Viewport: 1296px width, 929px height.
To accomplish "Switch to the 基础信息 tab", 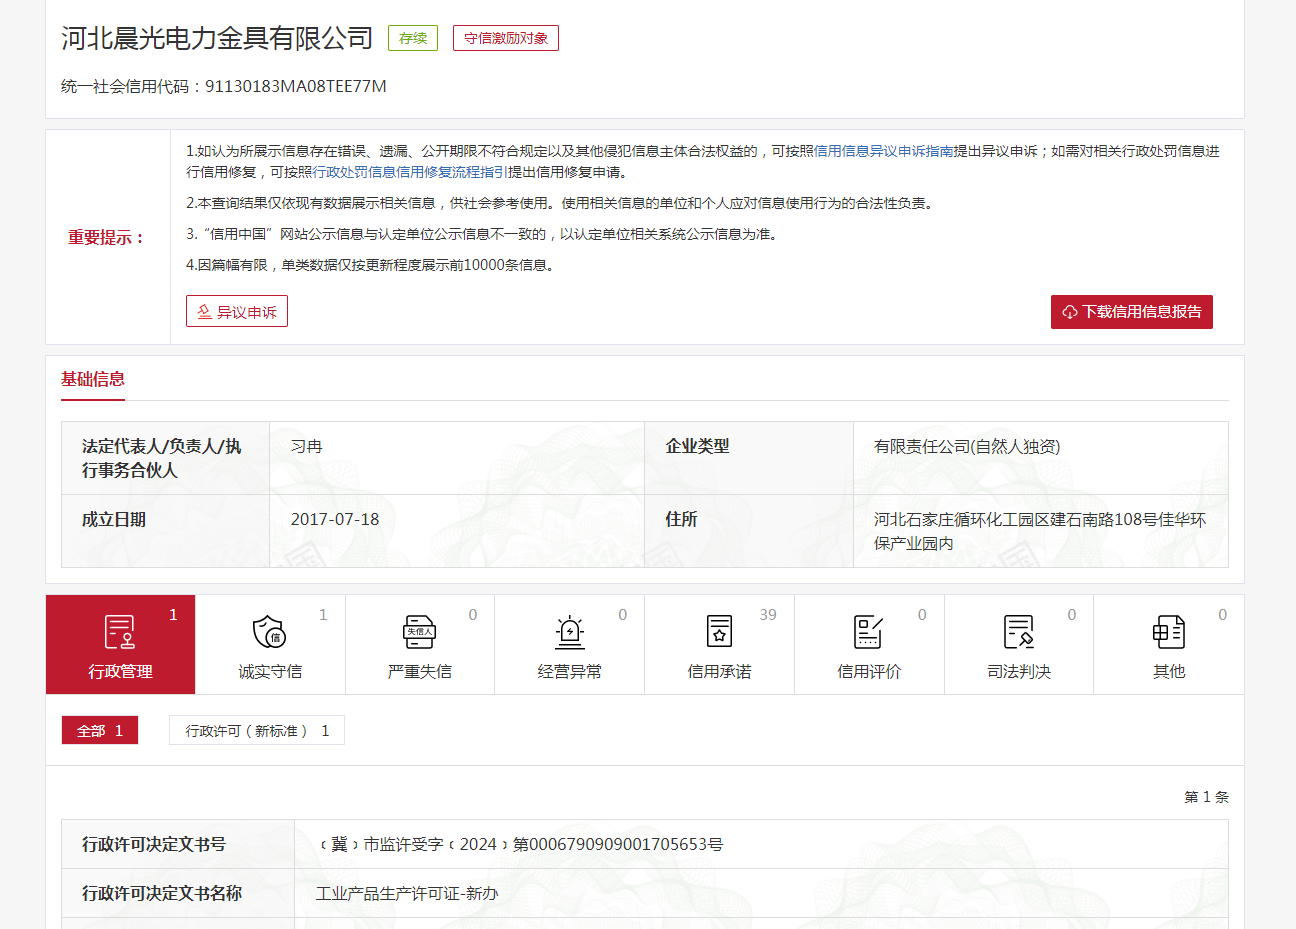I will point(93,379).
